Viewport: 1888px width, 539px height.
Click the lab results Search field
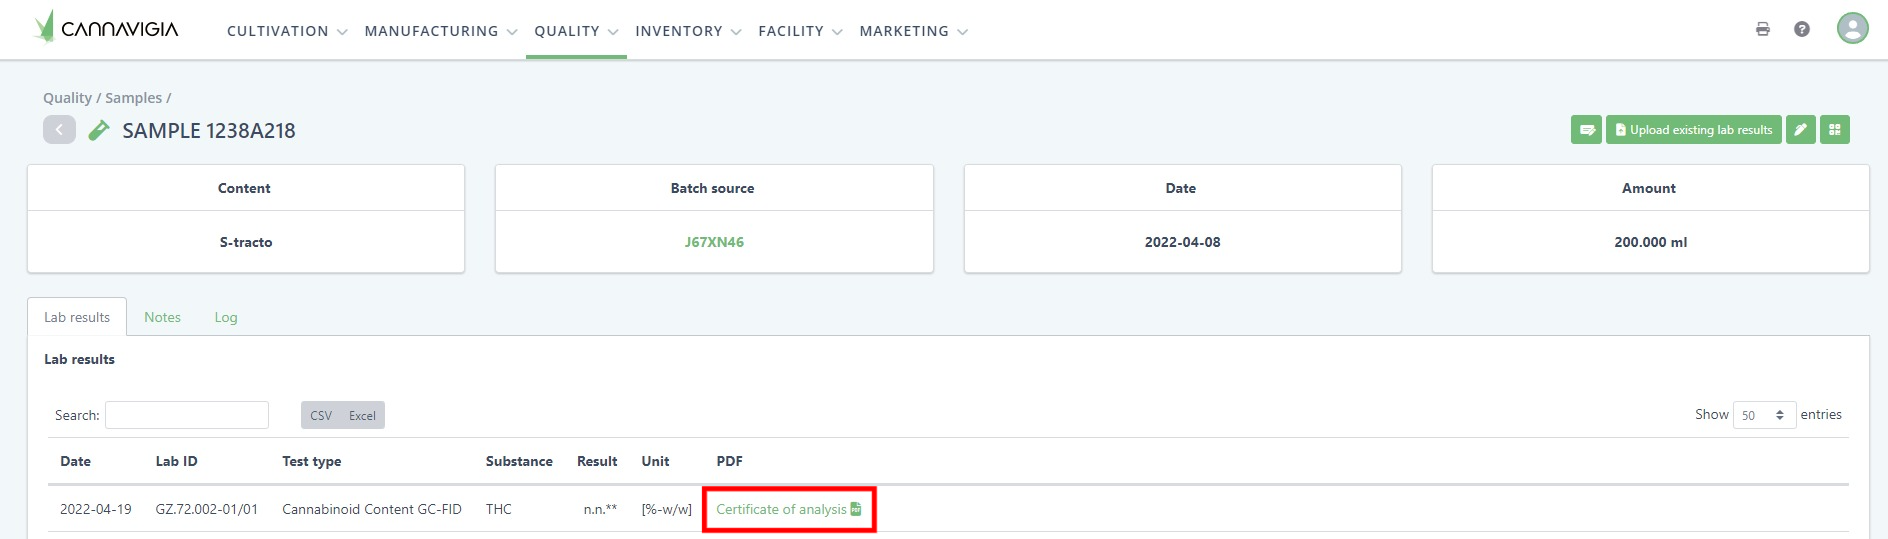coord(187,415)
